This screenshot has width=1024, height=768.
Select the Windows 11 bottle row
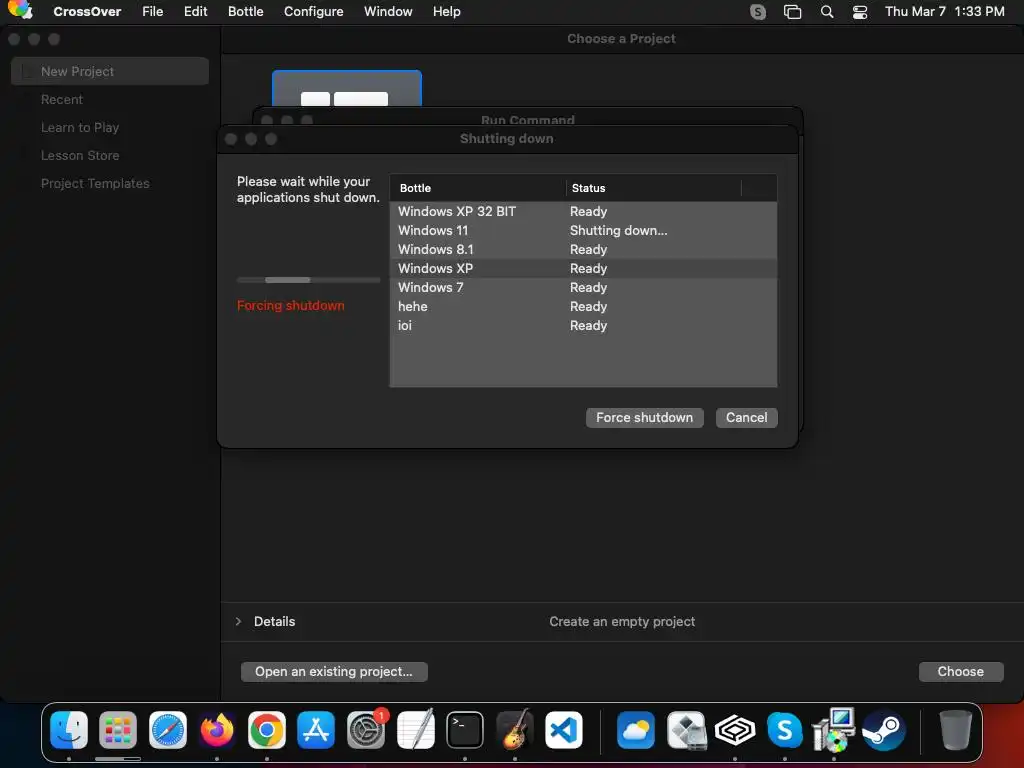(x=583, y=230)
